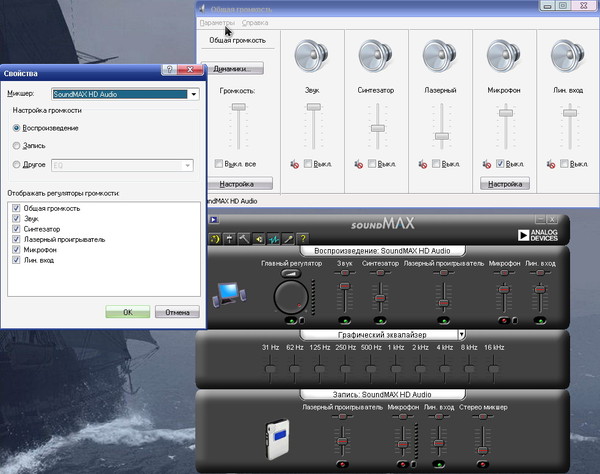The height and width of the screenshot is (474, 600).
Task: Uncheck Лазерный проигрыватель in the regulators list
Action: tap(16, 239)
